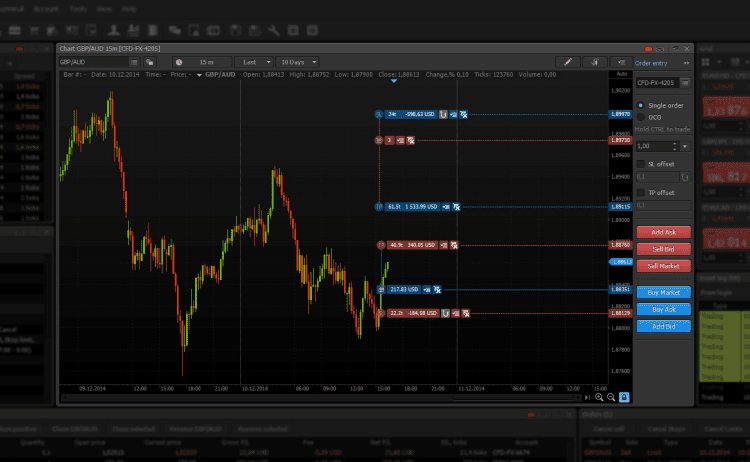The width and height of the screenshot is (750, 462).
Task: Cancel the blue 1,89970 order line
Action: 463,115
